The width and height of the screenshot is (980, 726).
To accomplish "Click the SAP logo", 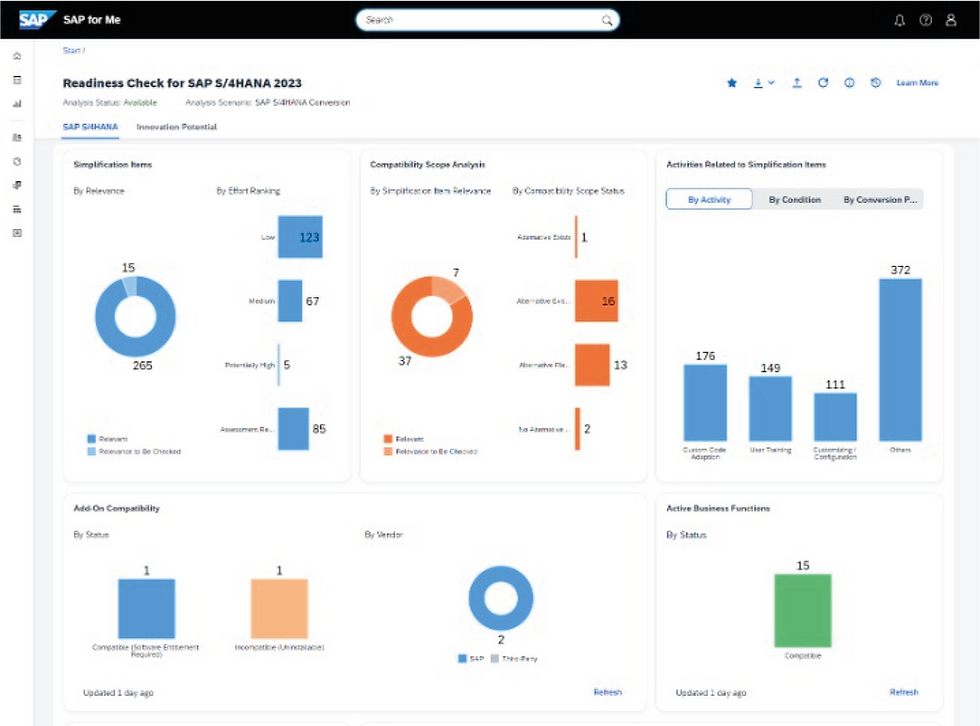I will 36,20.
